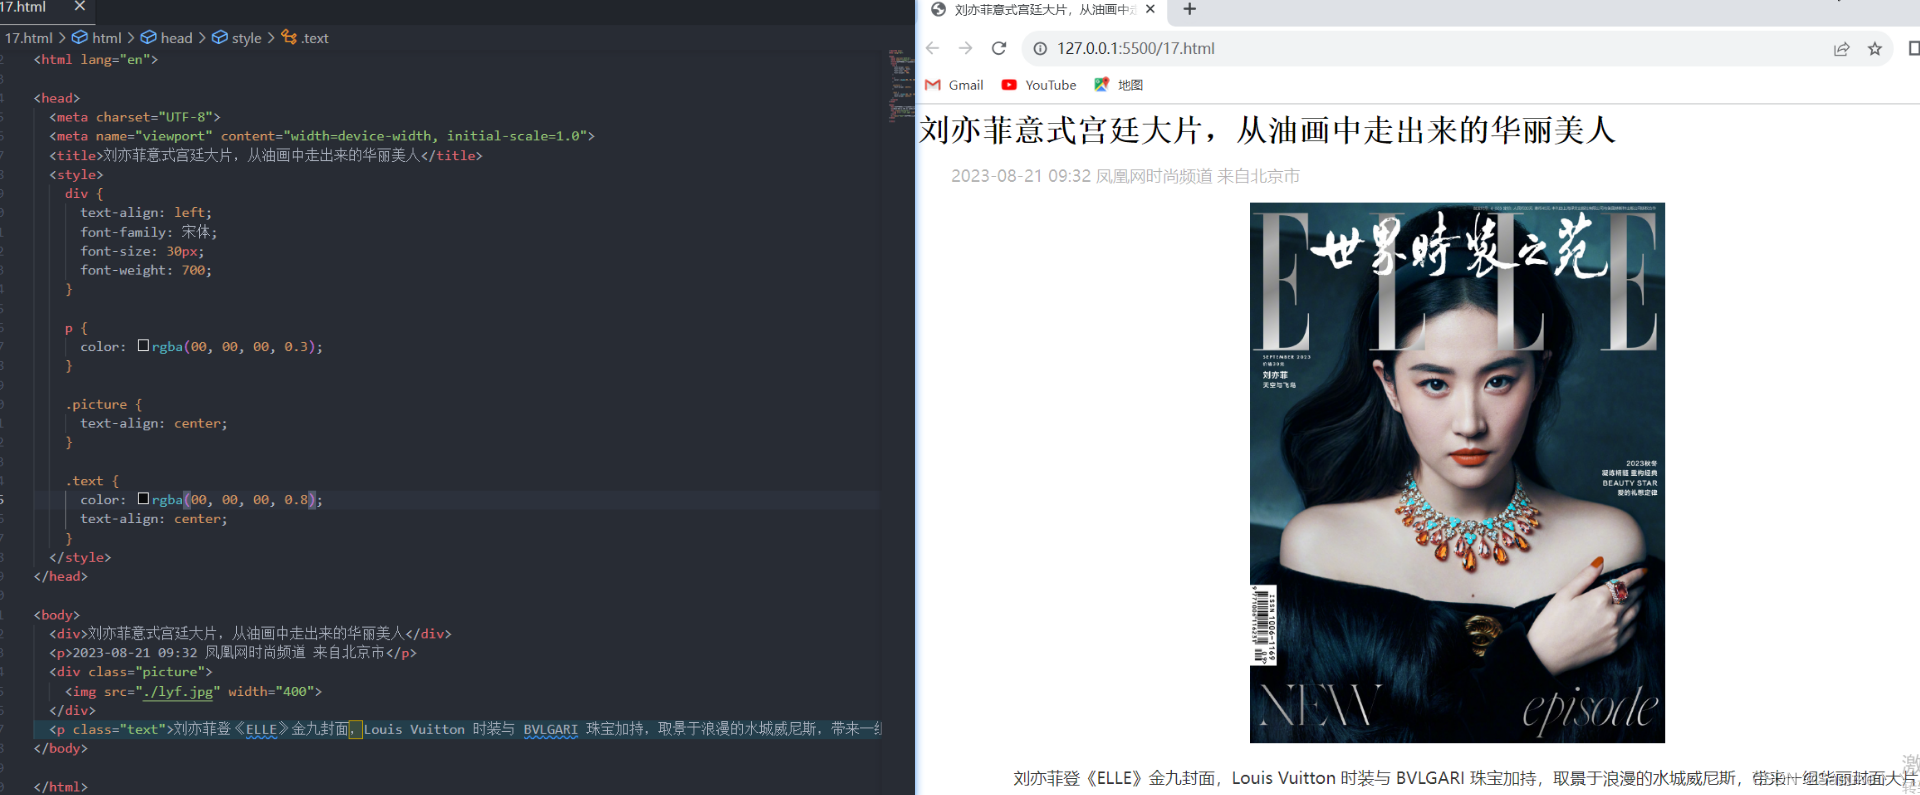
Task: Click the <title> tag line in editor
Action: click(x=266, y=155)
